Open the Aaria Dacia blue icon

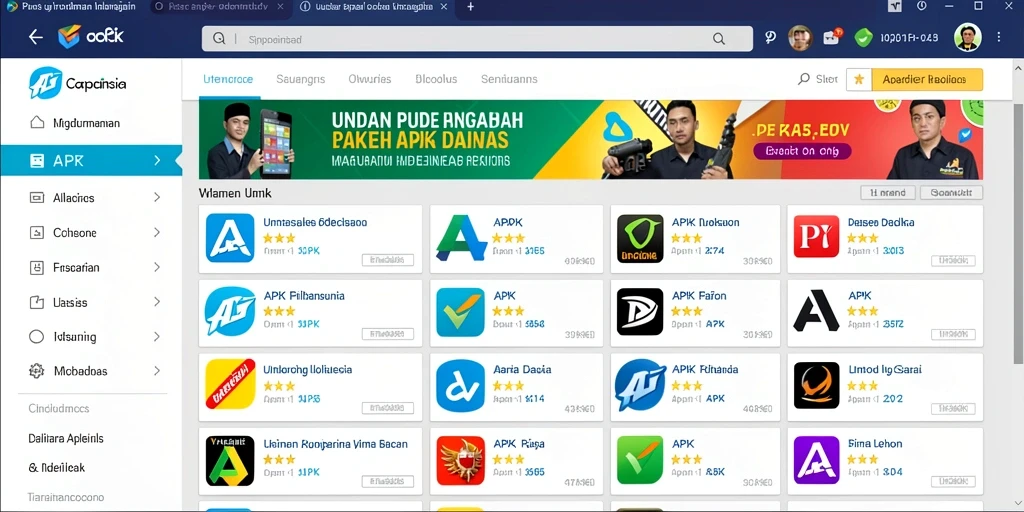tap(460, 385)
